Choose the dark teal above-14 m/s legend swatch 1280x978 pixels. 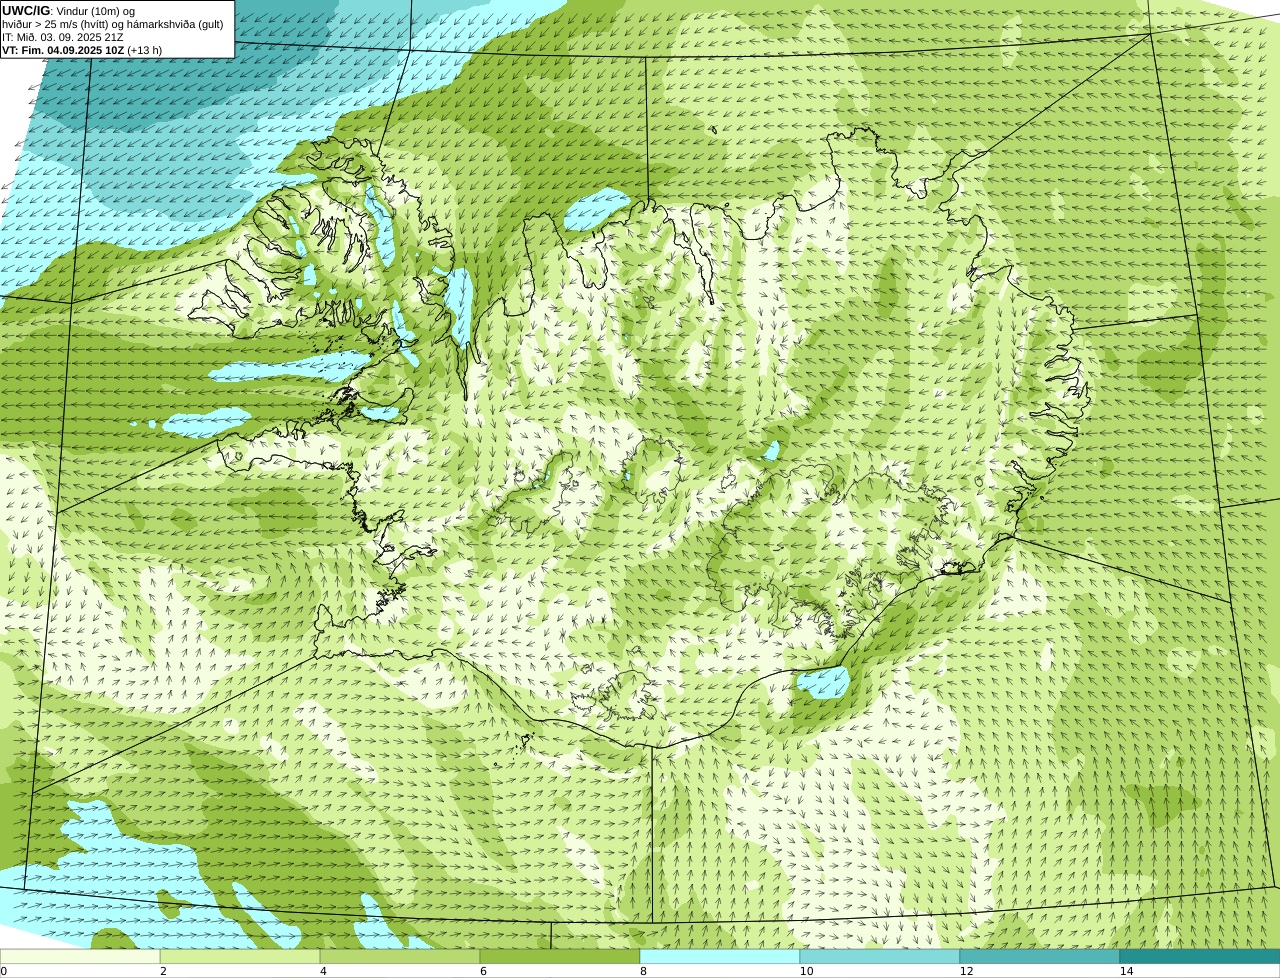[1200, 956]
